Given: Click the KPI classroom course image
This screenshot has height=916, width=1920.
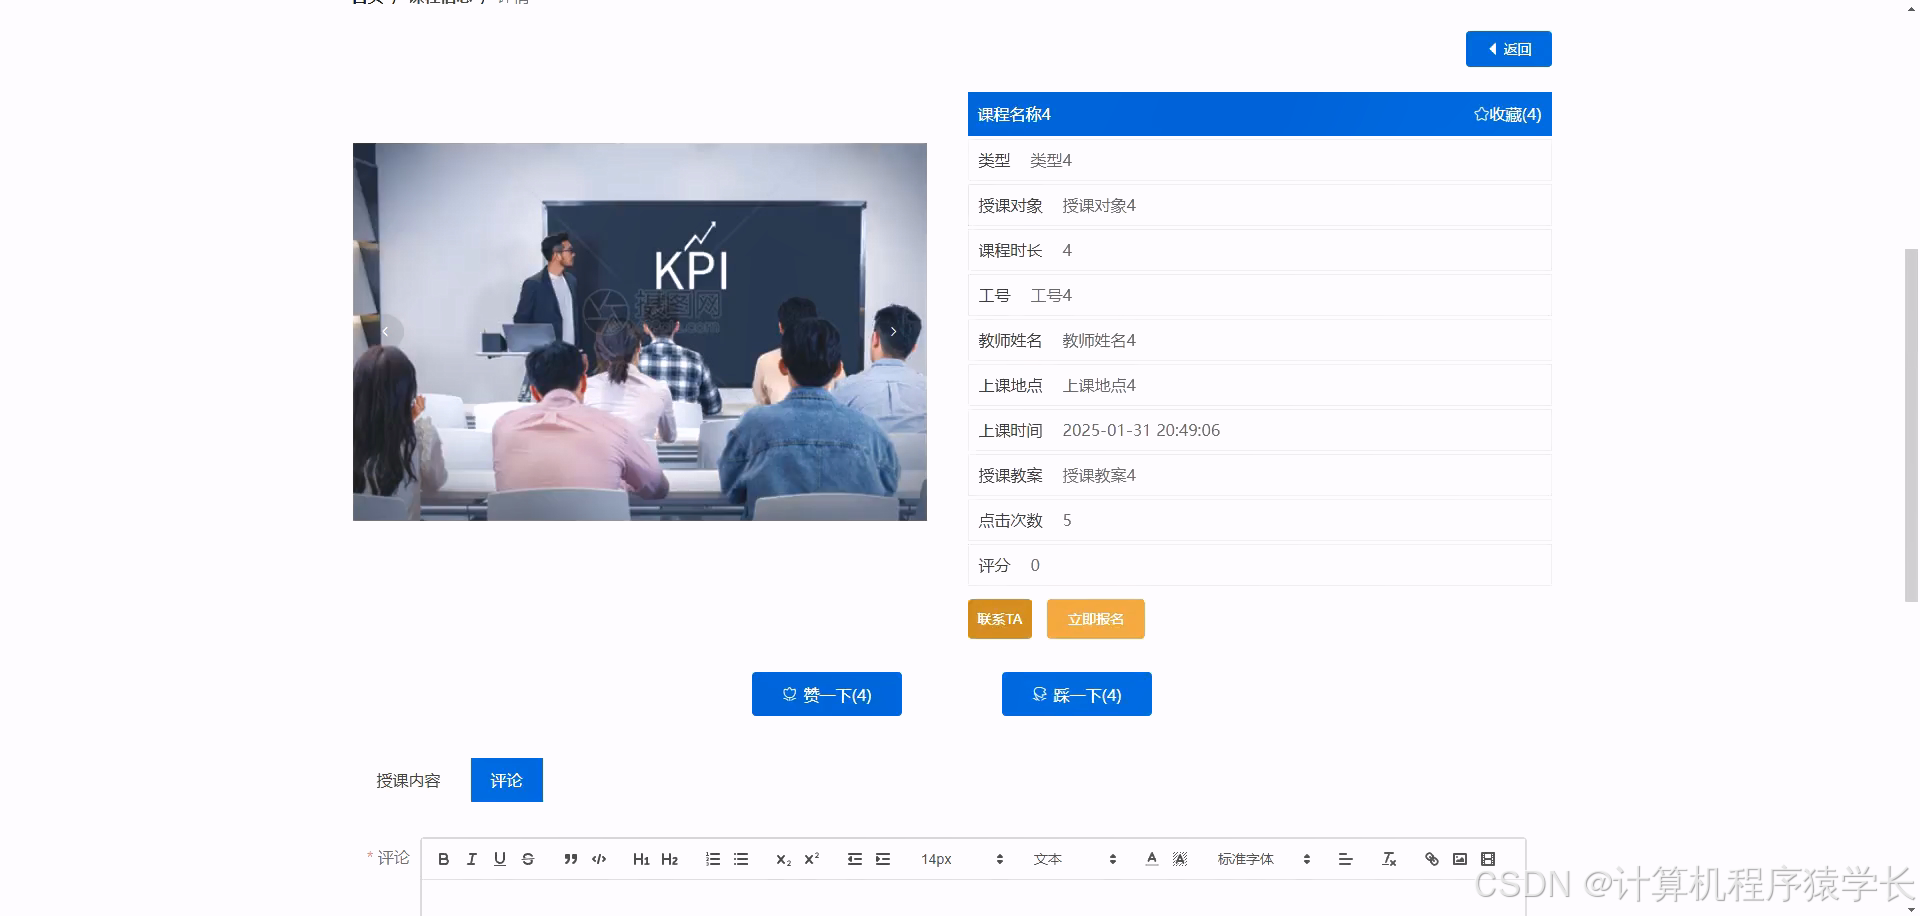Looking at the screenshot, I should point(639,332).
